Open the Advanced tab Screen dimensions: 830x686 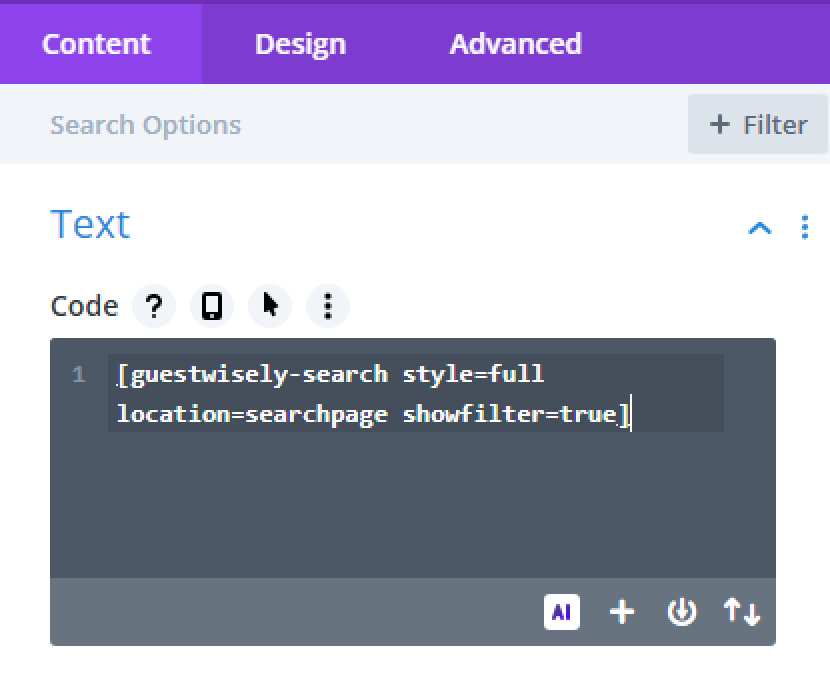click(515, 44)
